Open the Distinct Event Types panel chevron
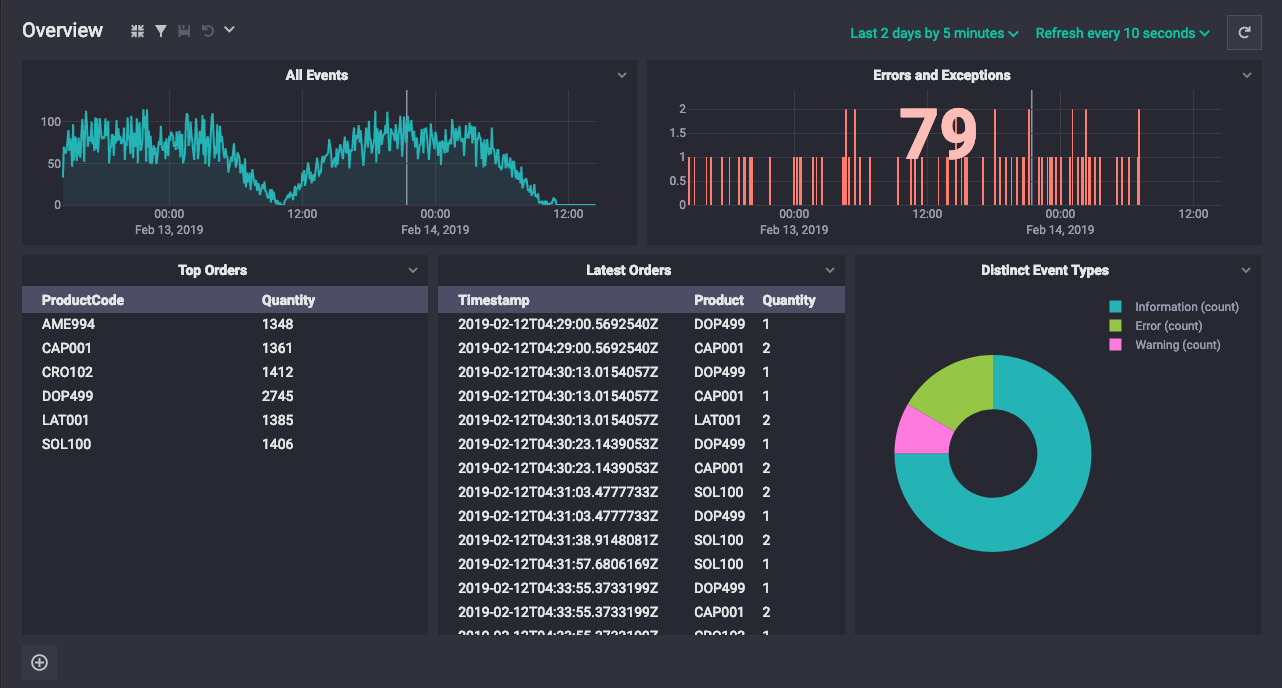The image size is (1282, 688). (x=1246, y=270)
